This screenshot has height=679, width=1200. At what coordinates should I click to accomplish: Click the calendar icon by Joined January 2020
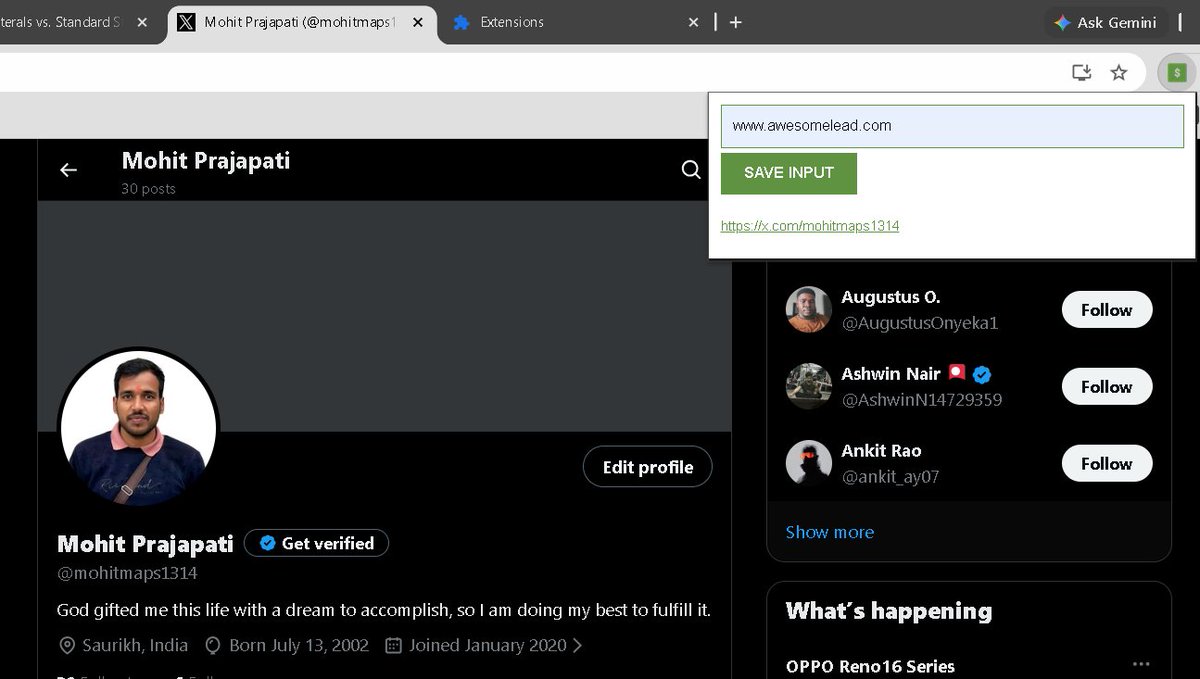(x=393, y=645)
